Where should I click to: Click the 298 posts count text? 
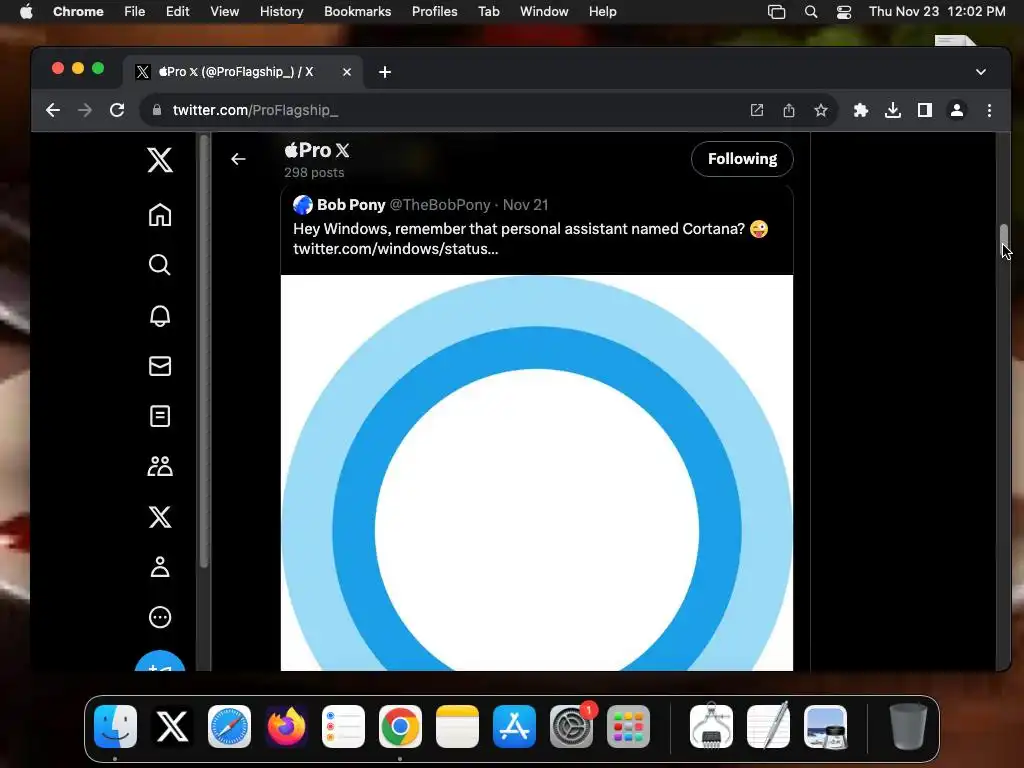click(314, 172)
